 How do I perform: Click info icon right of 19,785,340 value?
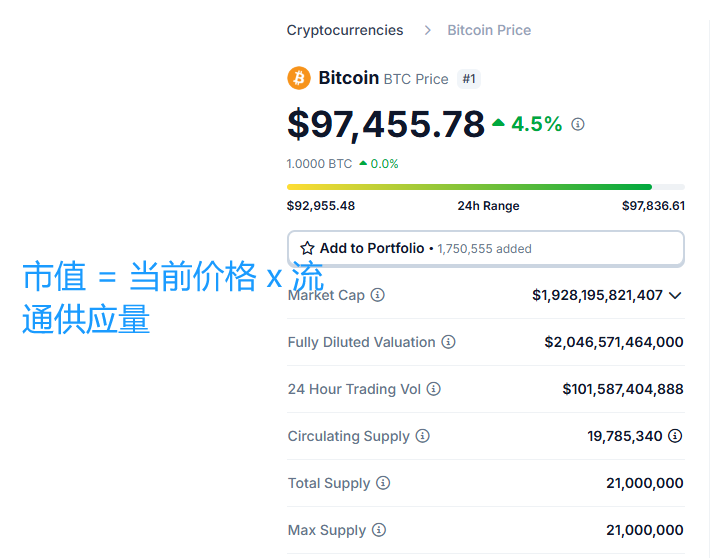click(675, 436)
